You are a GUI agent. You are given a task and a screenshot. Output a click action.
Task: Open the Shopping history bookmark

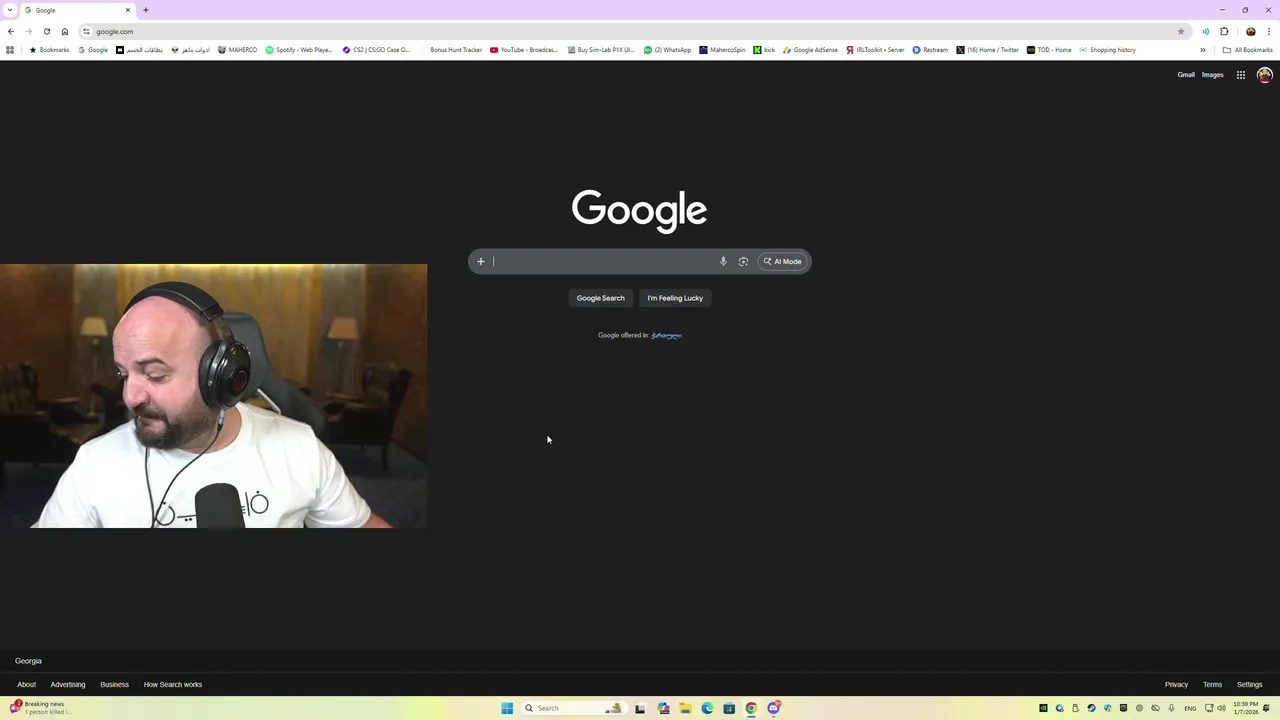[1107, 50]
